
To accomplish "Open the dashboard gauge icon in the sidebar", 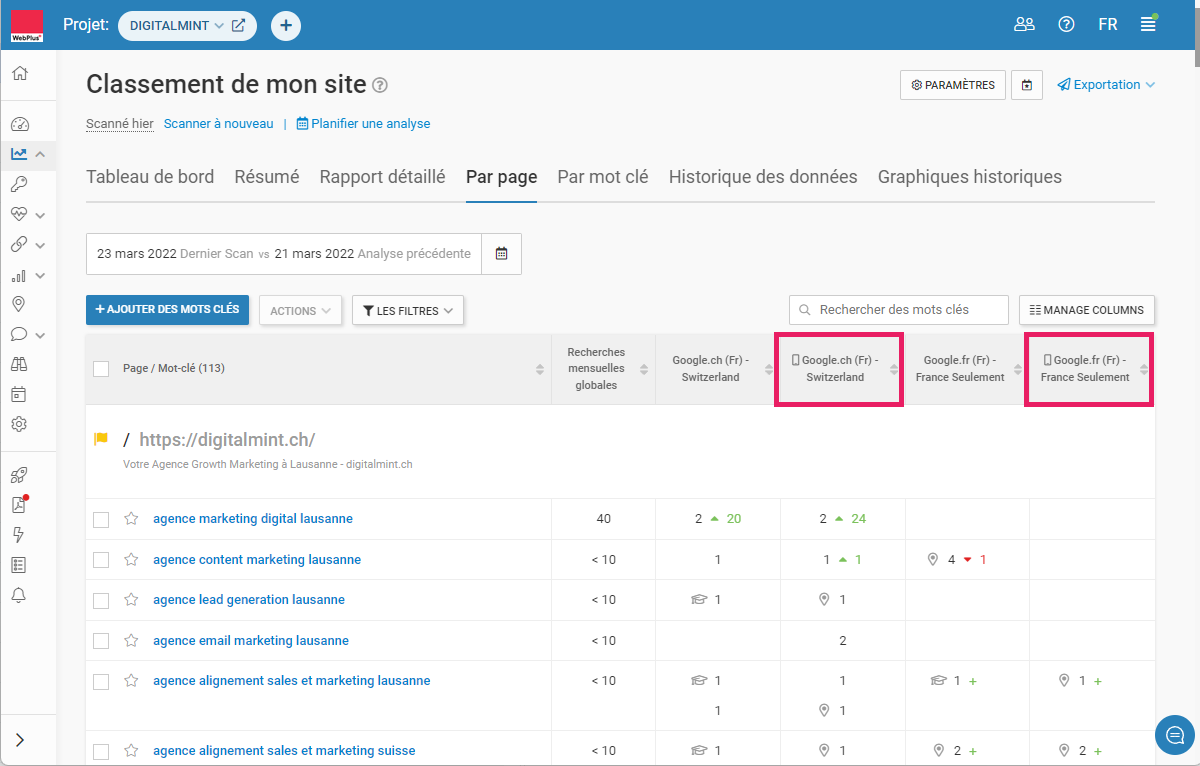I will pyautogui.click(x=19, y=125).
